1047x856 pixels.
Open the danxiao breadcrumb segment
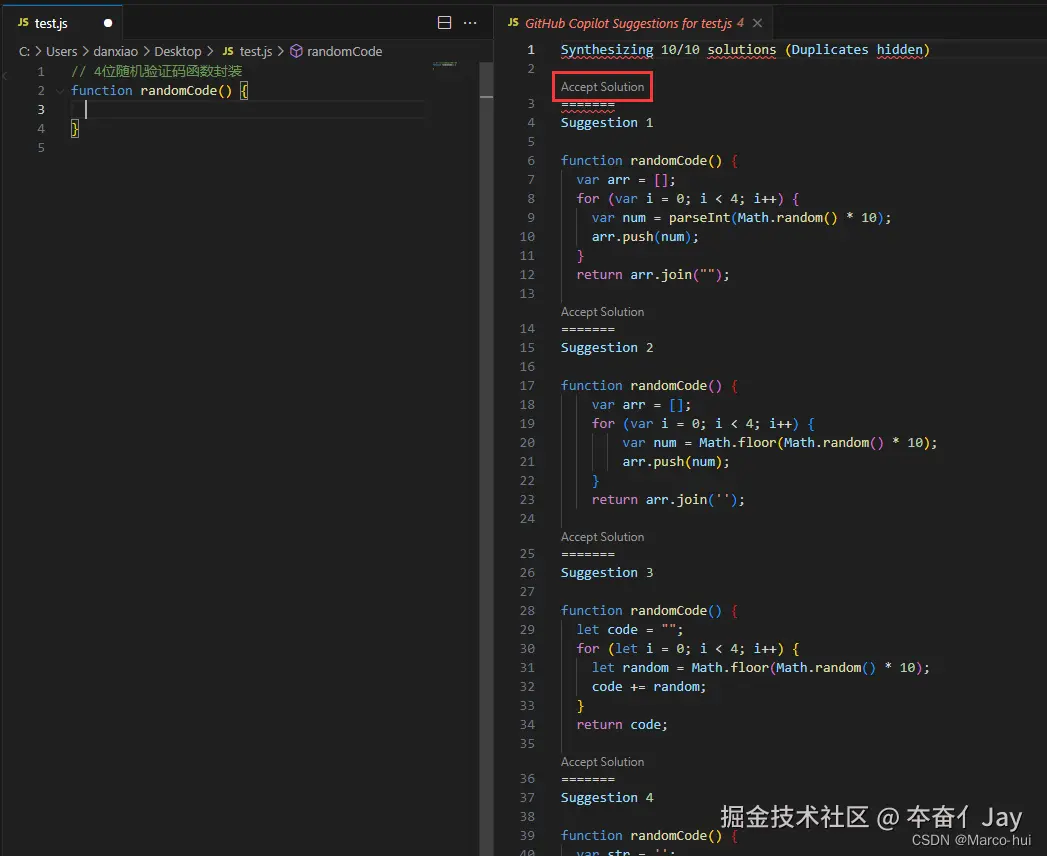[x=116, y=51]
